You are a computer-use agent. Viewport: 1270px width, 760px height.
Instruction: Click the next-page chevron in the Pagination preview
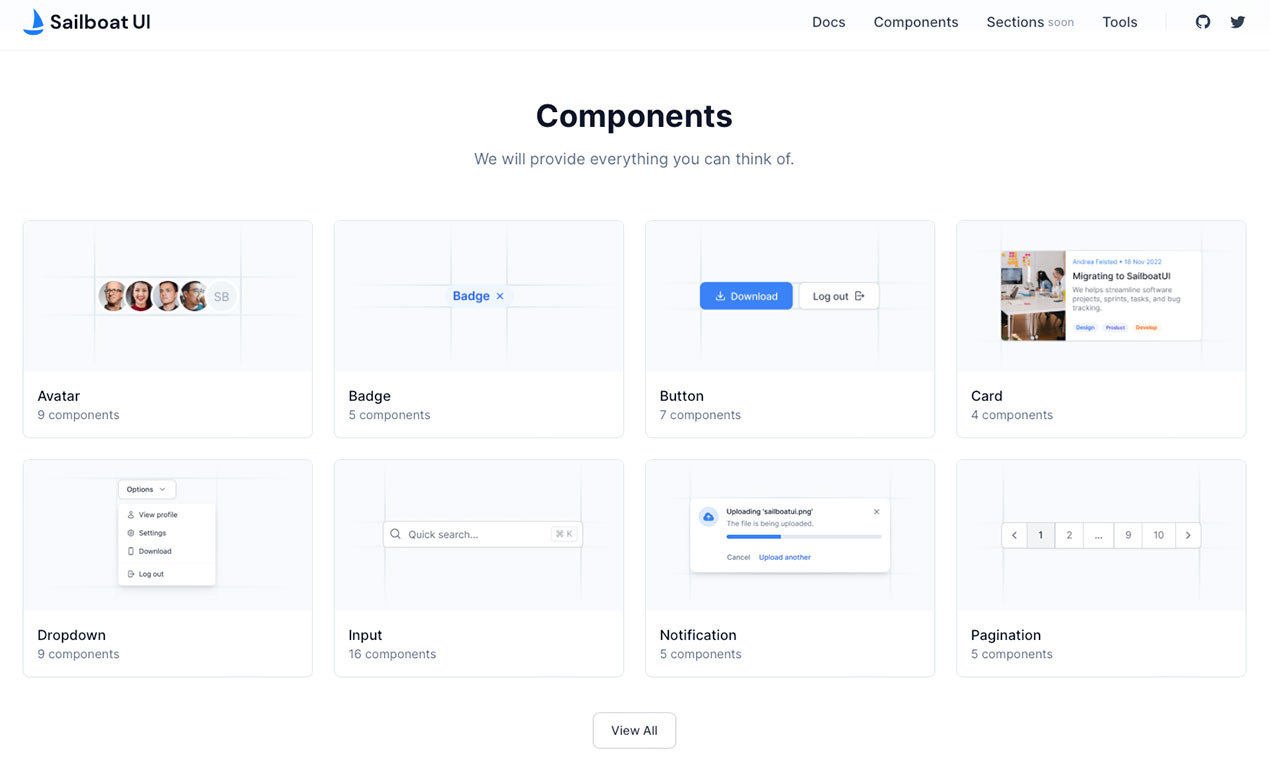point(1188,535)
